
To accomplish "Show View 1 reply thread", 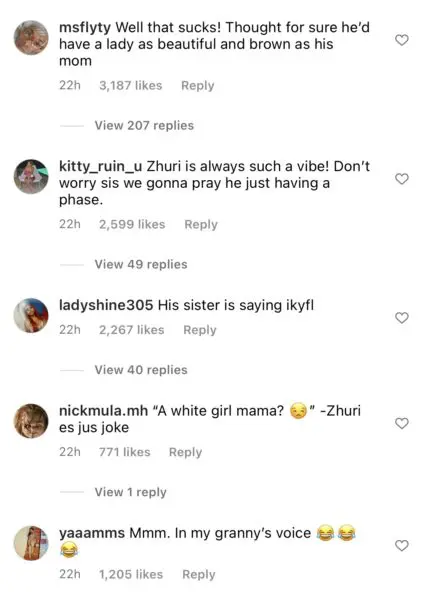I will [130, 492].
